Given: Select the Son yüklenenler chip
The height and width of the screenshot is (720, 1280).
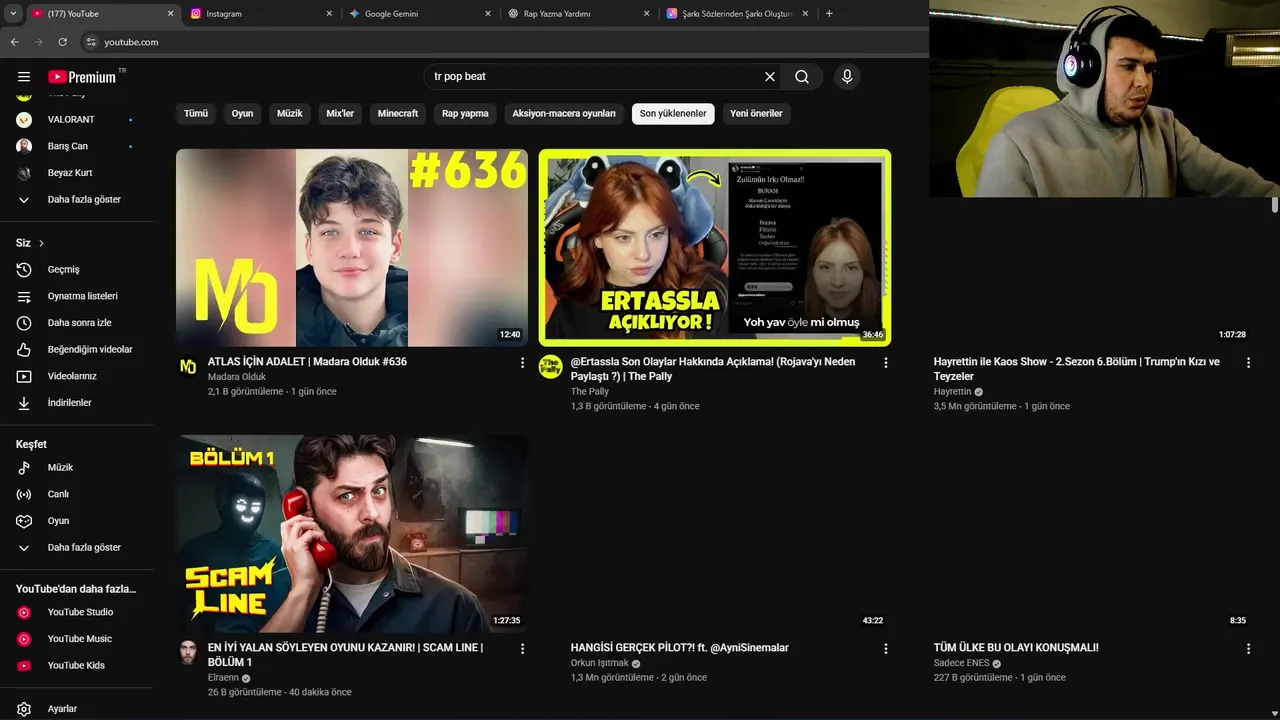Looking at the screenshot, I should [673, 114].
